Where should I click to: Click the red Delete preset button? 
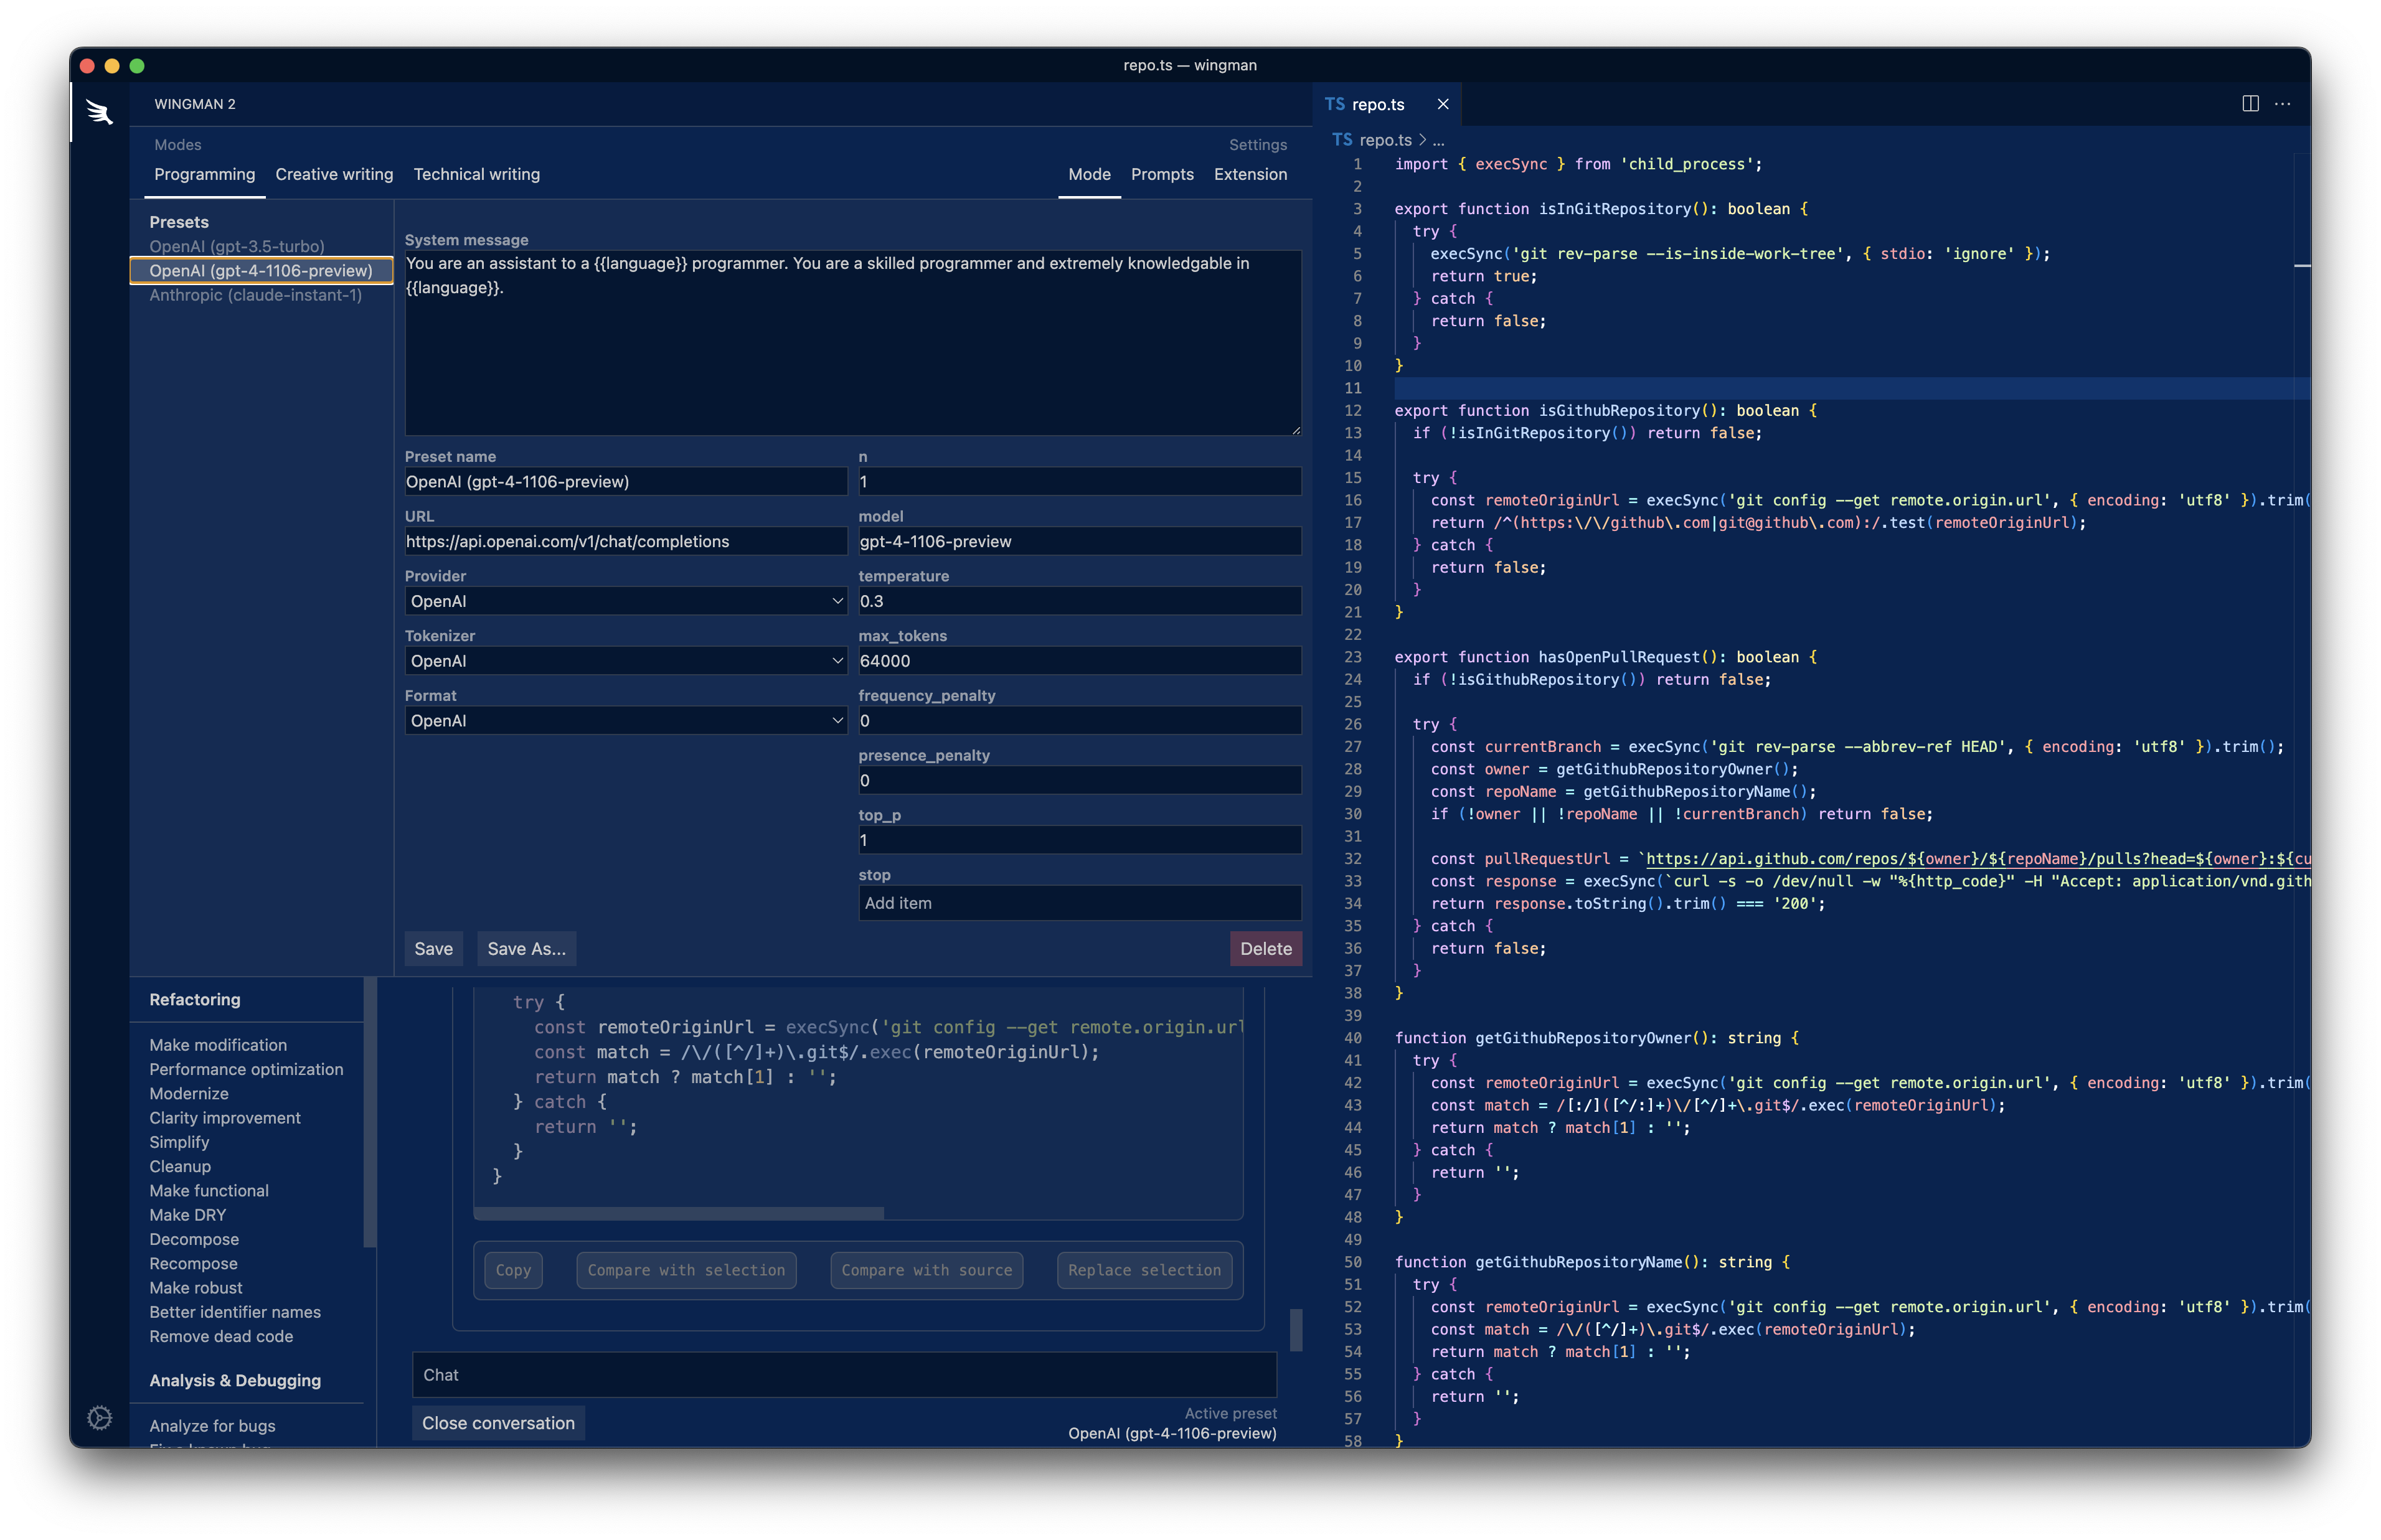pyautogui.click(x=1265, y=949)
